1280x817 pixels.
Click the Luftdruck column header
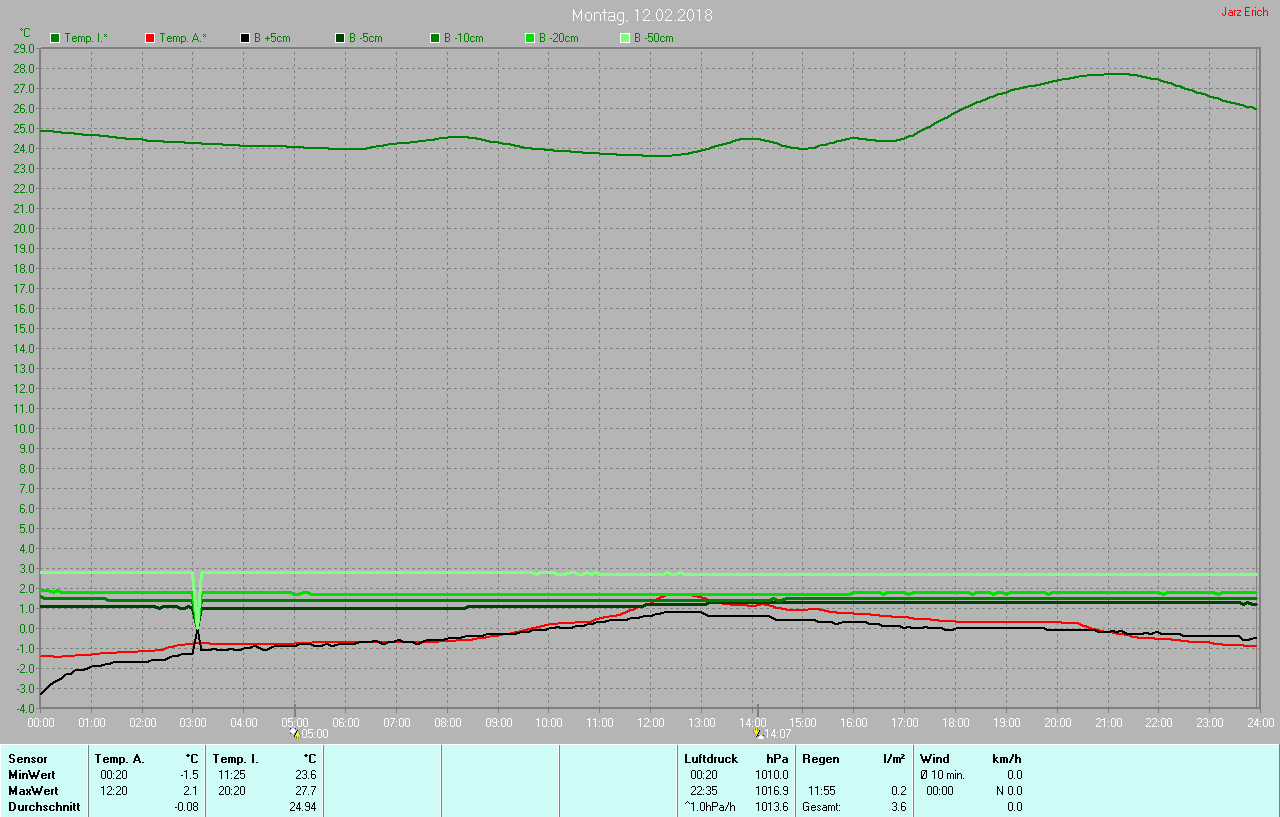(x=711, y=759)
